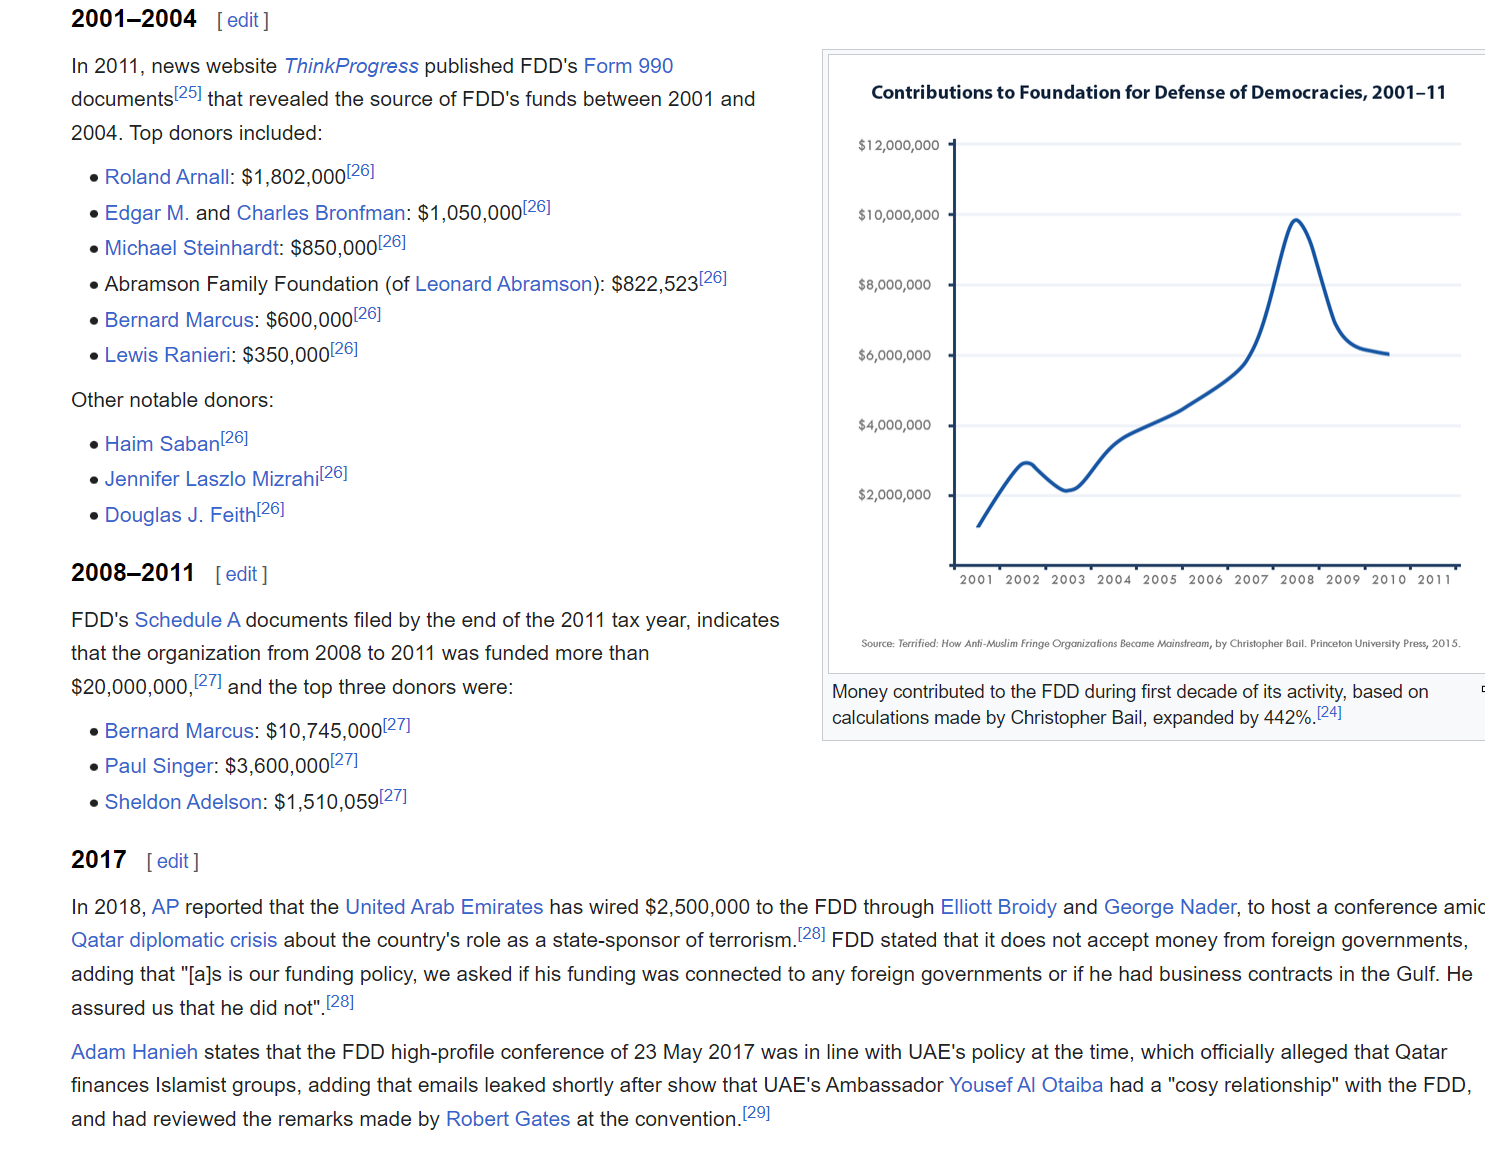
Task: Jump to citation 26 after $822,523
Action: point(713,278)
